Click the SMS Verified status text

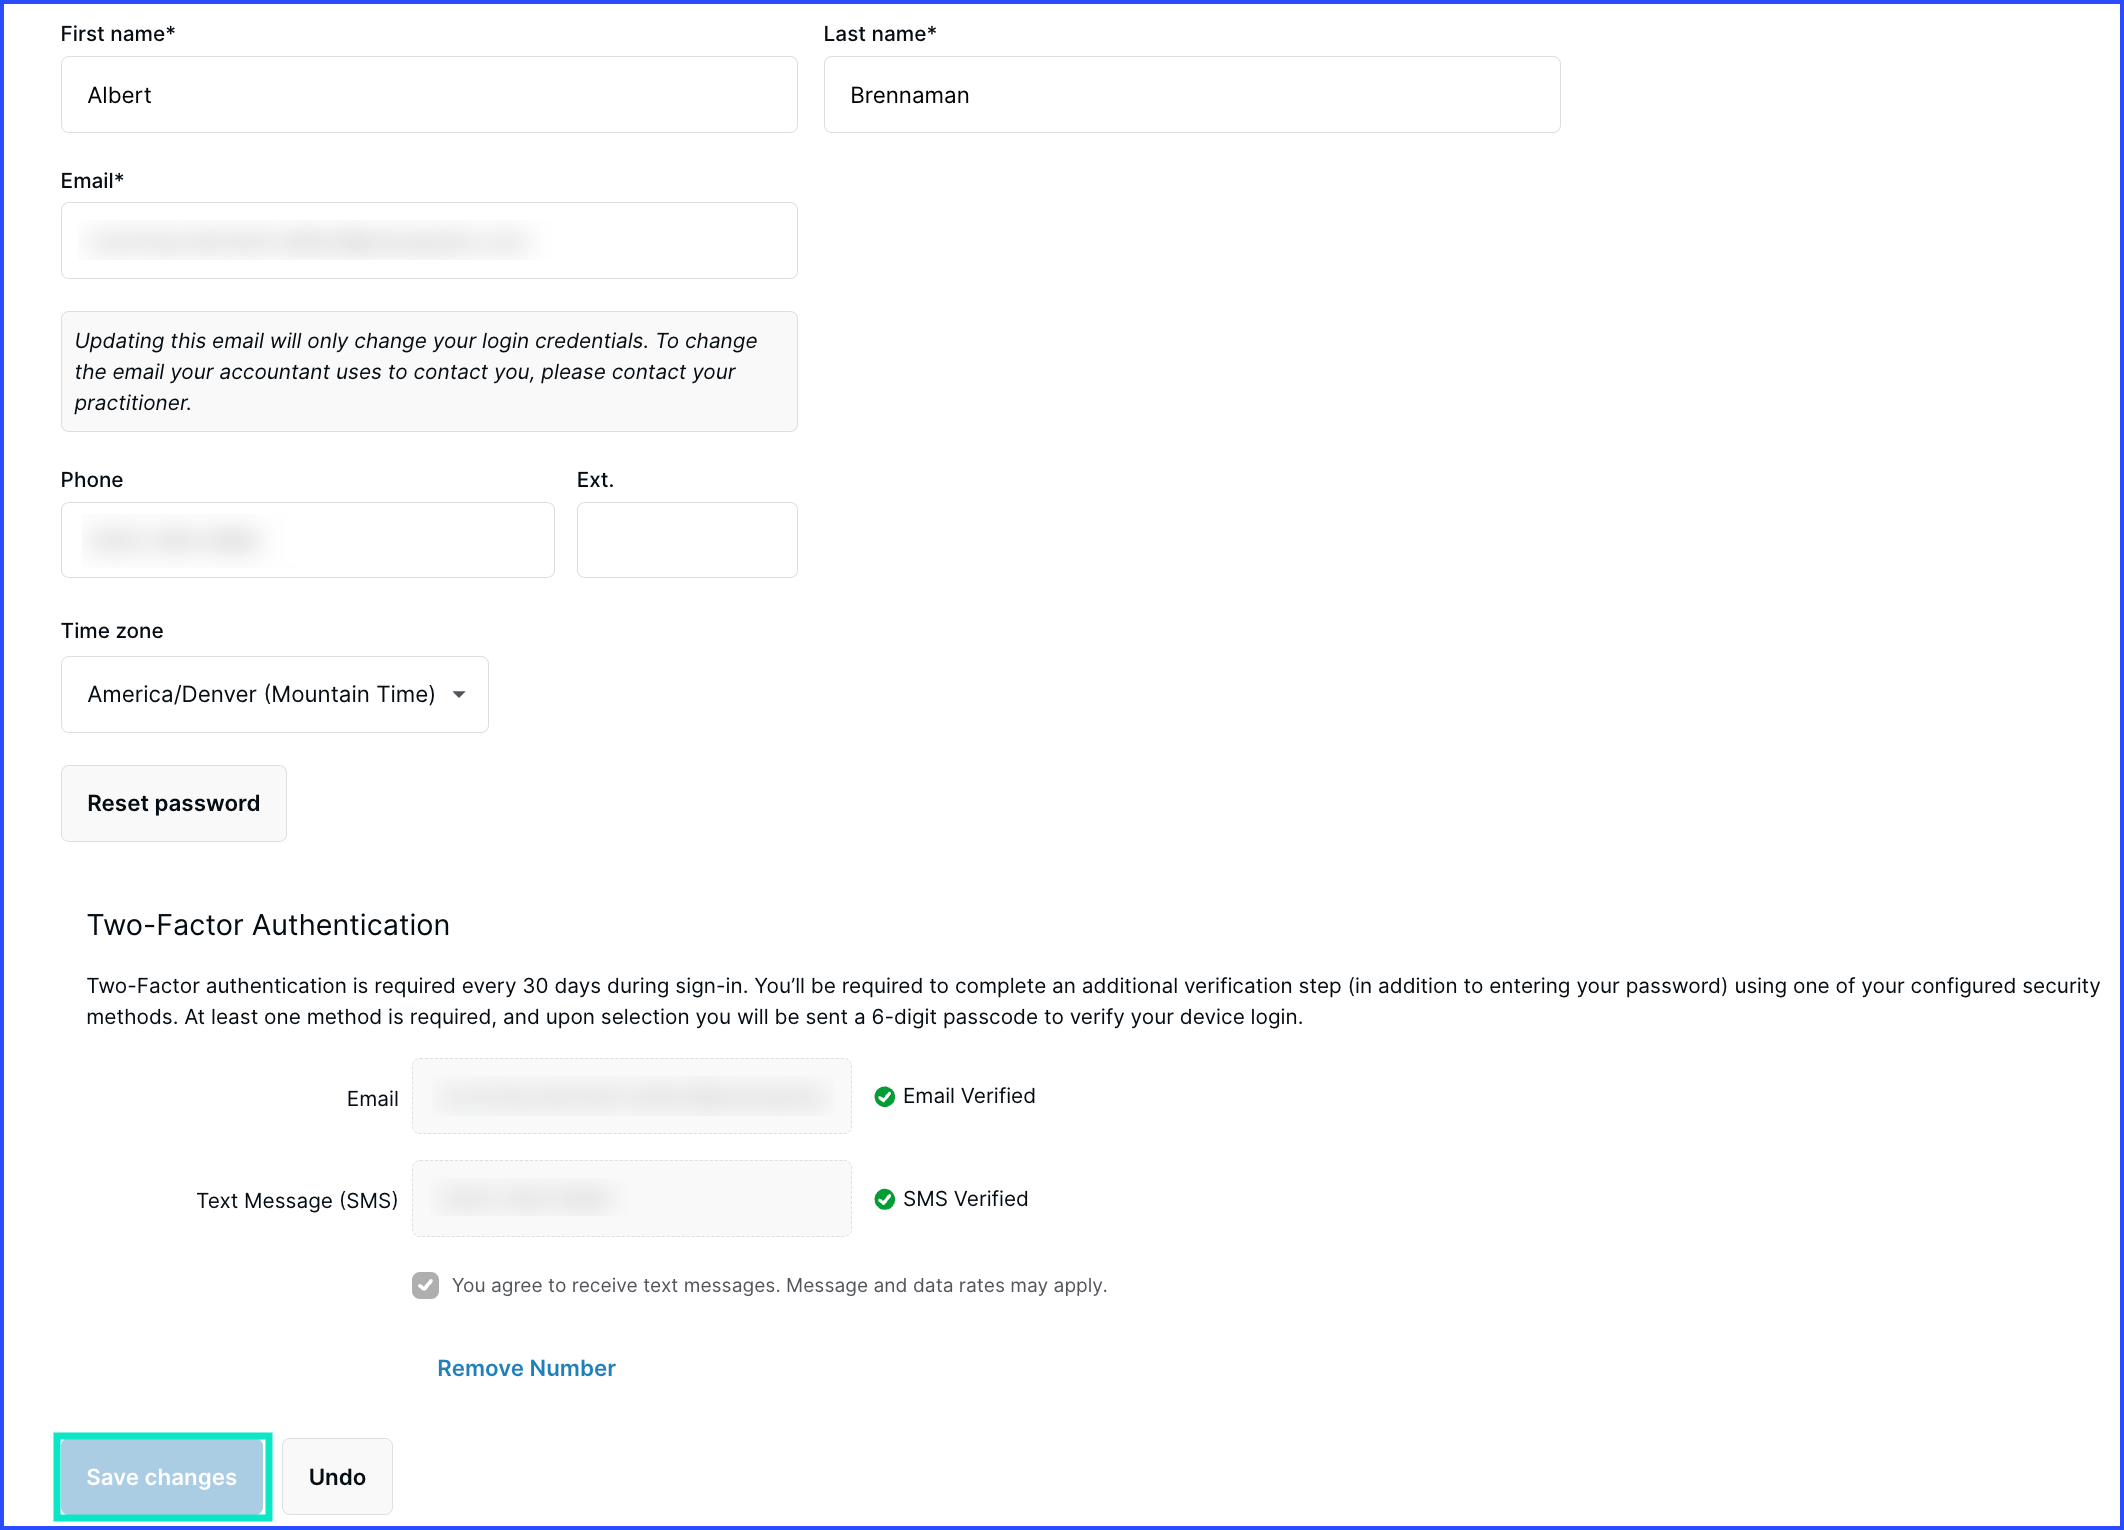point(965,1199)
